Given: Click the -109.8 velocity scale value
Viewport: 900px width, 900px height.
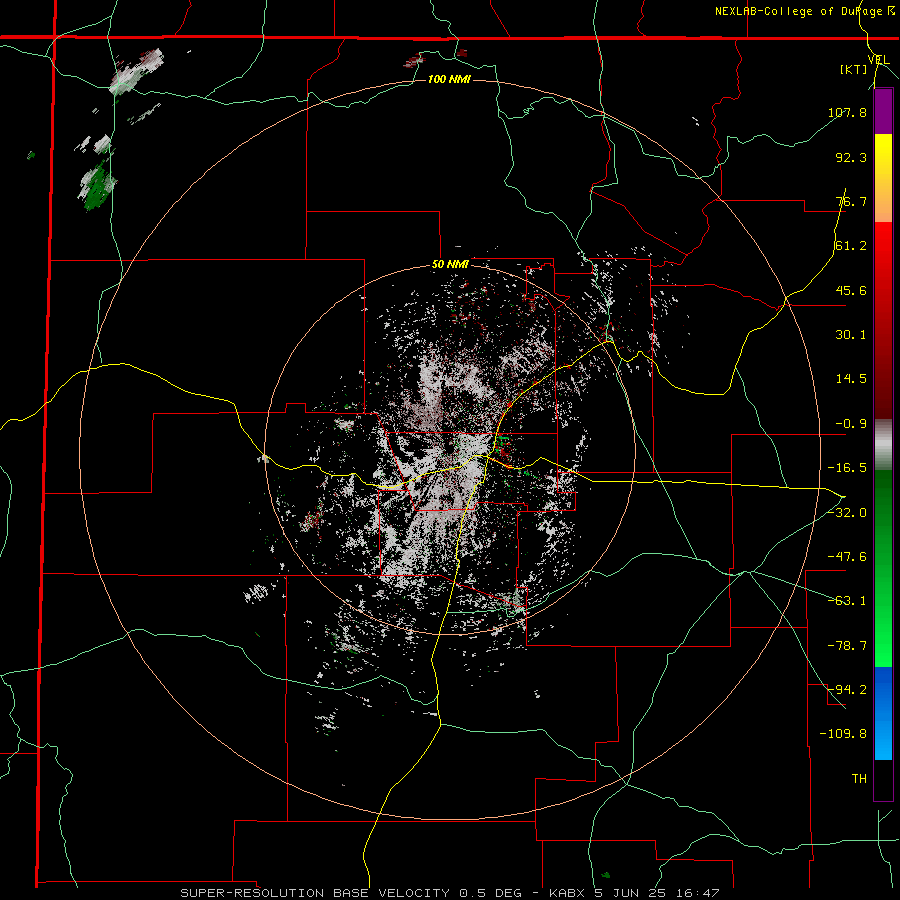Looking at the screenshot, I should click(x=843, y=734).
